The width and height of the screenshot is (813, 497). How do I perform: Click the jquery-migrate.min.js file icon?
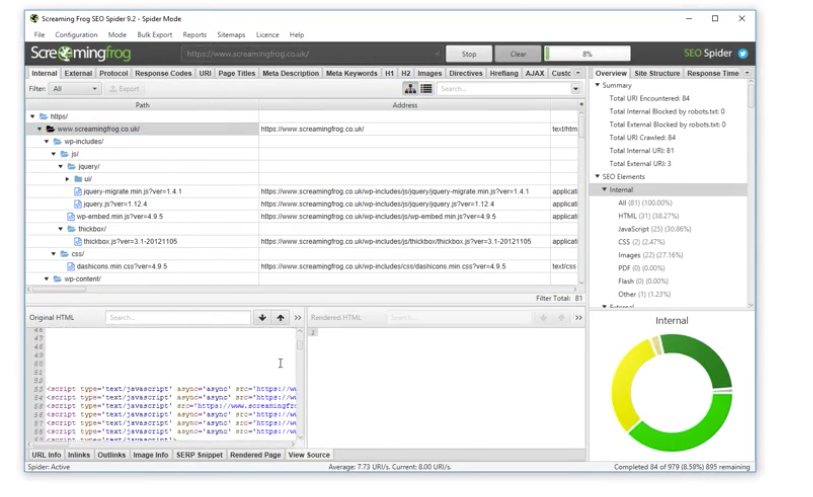point(78,191)
